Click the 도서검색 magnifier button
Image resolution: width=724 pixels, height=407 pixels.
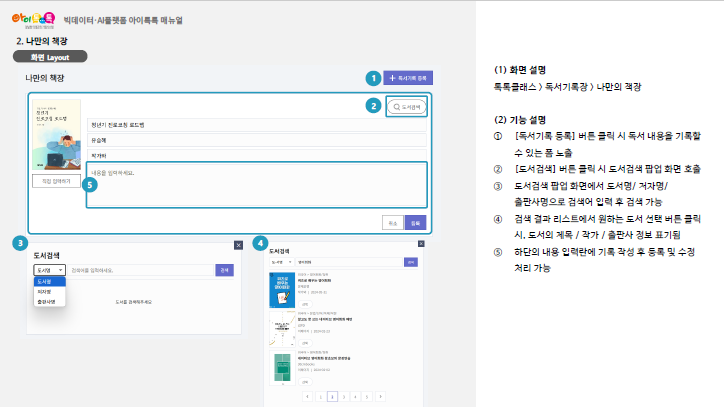(x=406, y=106)
